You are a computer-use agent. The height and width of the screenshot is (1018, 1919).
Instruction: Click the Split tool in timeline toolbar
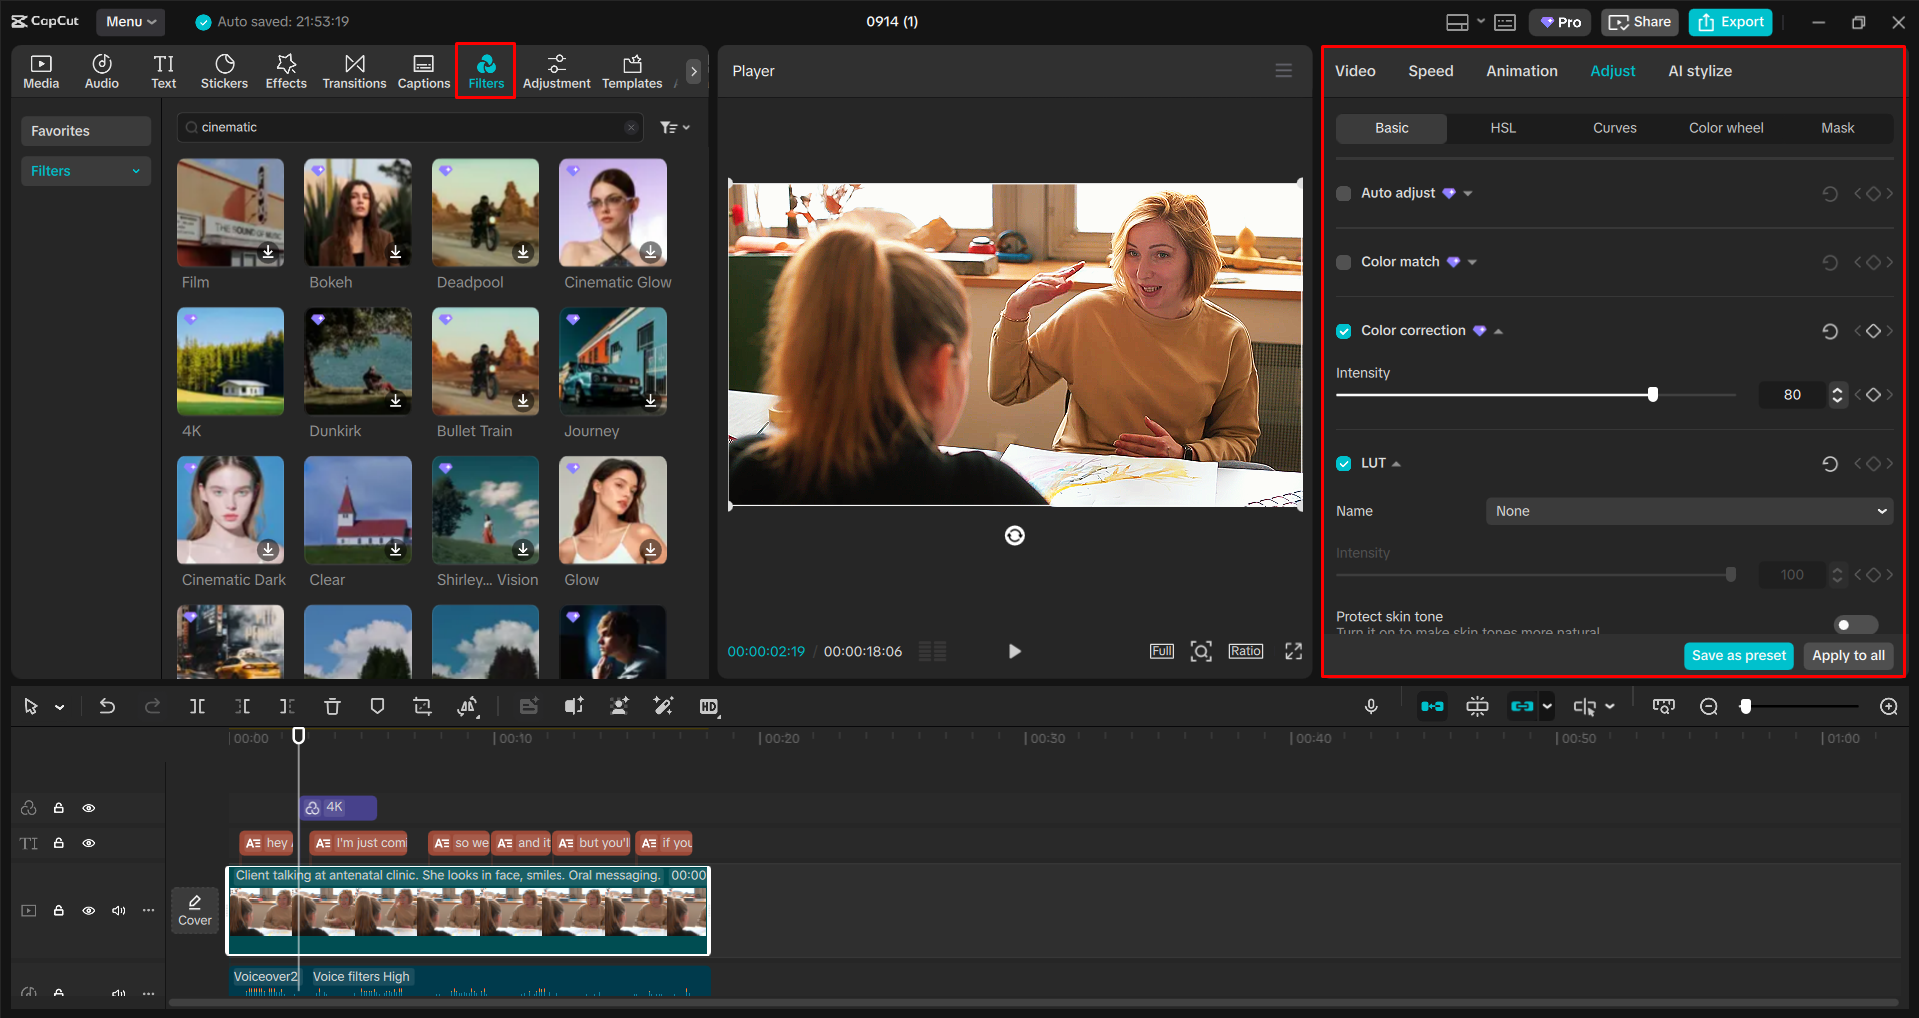point(197,706)
